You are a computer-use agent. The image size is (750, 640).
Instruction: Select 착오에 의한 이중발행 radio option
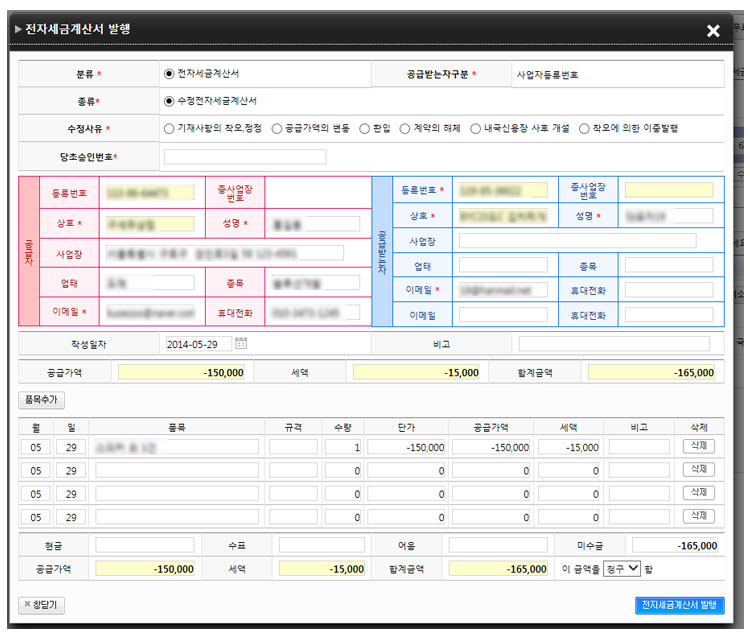(584, 129)
